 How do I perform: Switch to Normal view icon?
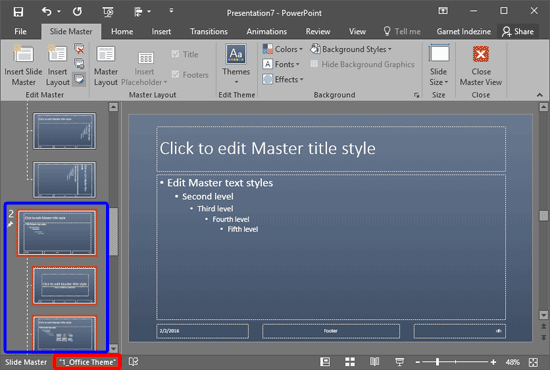[x=325, y=362]
